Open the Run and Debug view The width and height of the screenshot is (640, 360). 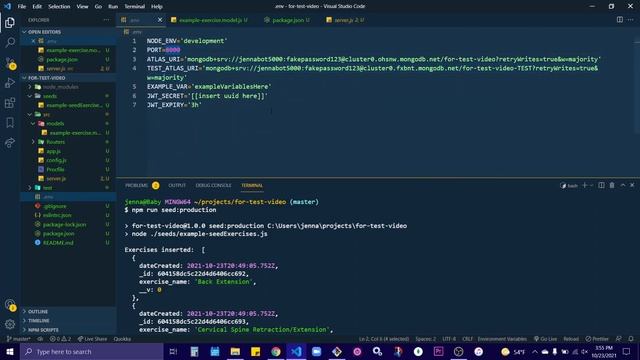click(10, 82)
